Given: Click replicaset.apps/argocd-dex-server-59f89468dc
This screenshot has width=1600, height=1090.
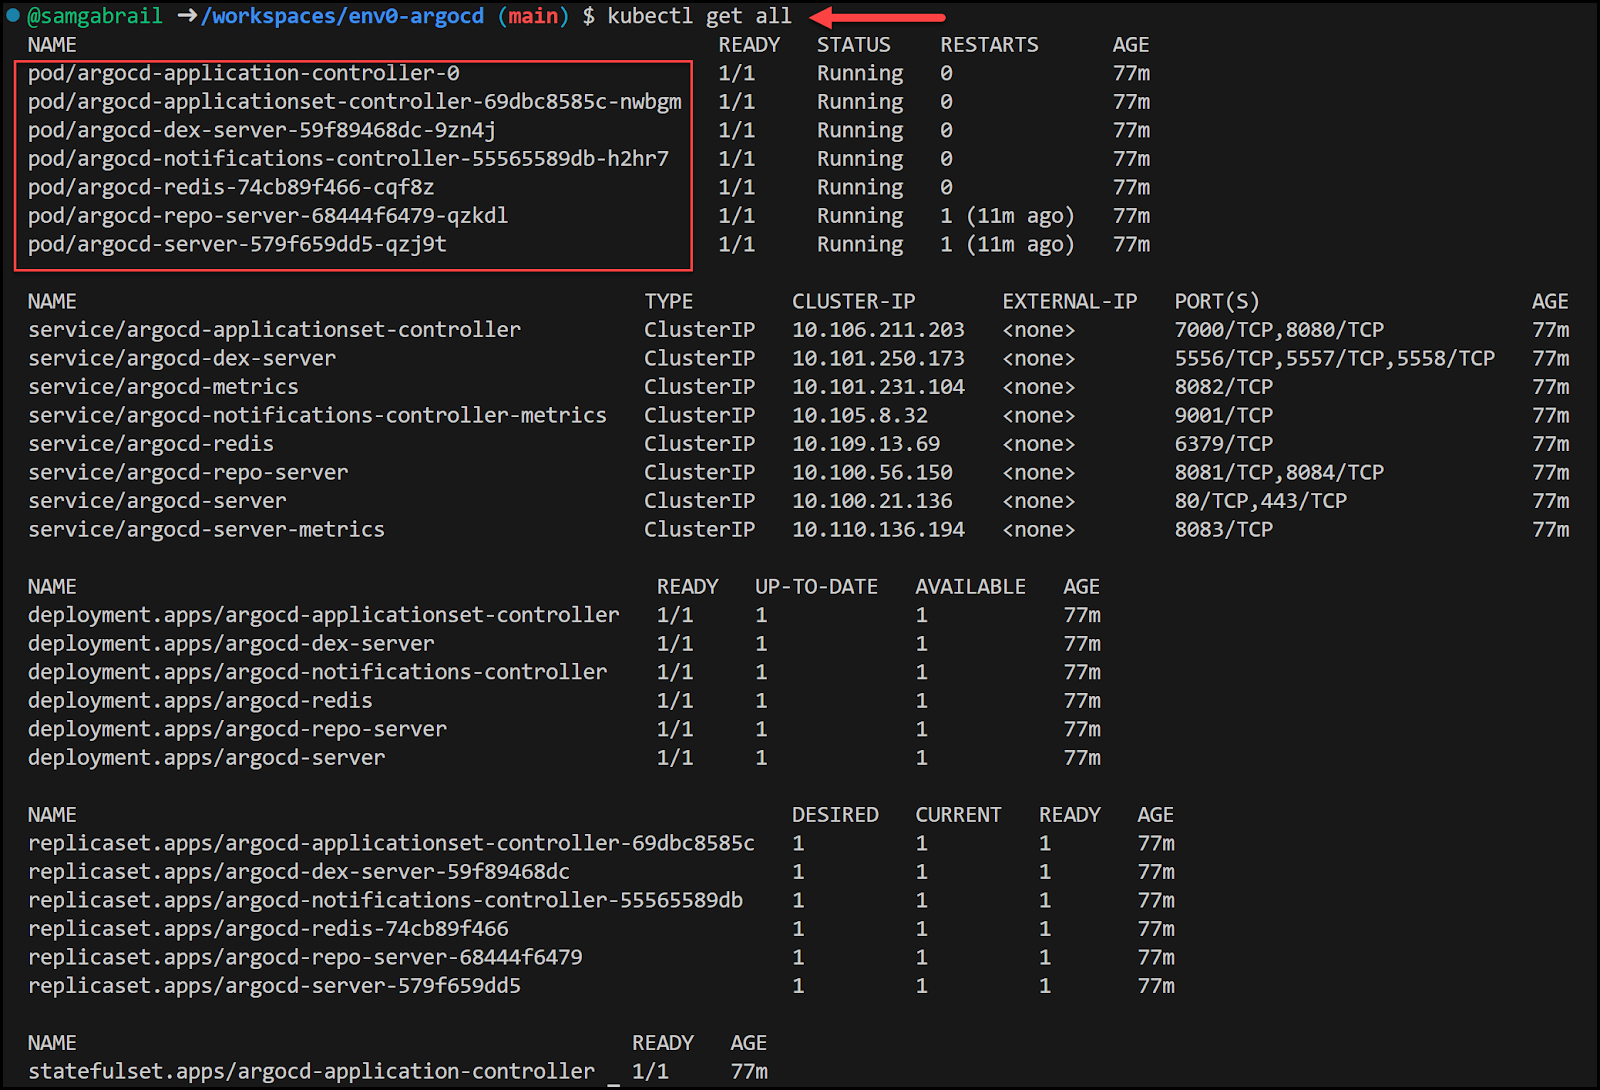Looking at the screenshot, I should pos(299,872).
